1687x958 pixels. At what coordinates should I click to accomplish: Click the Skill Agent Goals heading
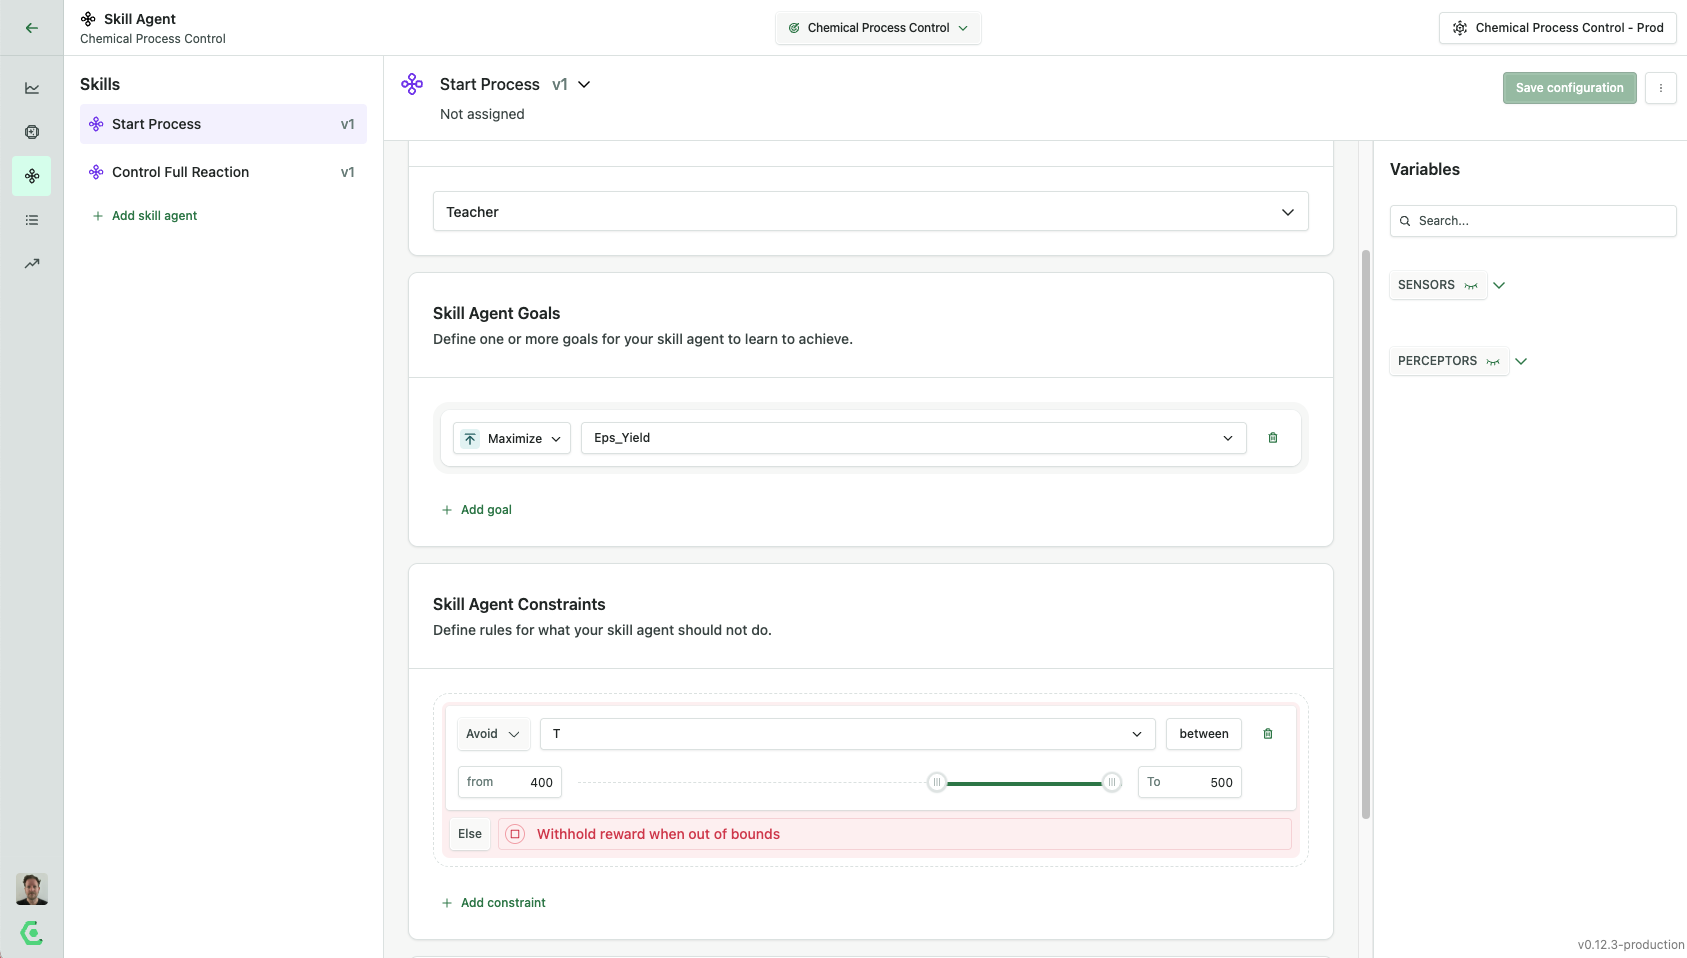tap(496, 313)
